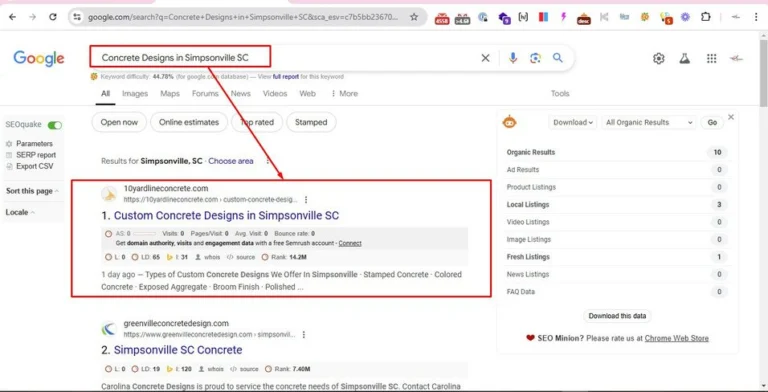Screen dimensions: 768x392
Task: Switch to the Maps tab
Action: pyautogui.click(x=170, y=94)
